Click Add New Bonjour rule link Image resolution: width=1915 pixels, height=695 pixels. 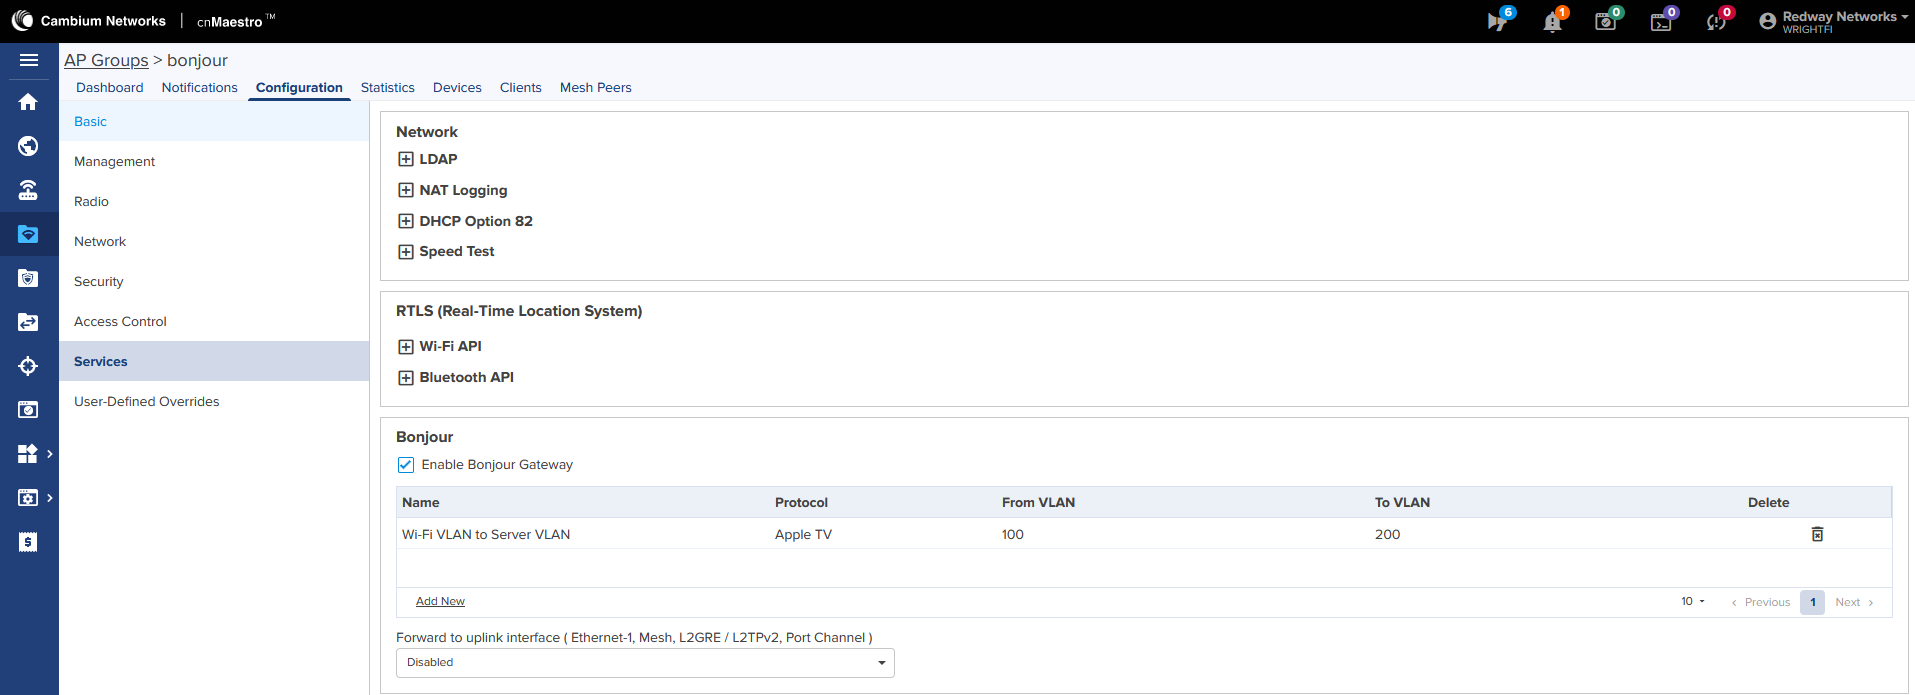tap(440, 601)
